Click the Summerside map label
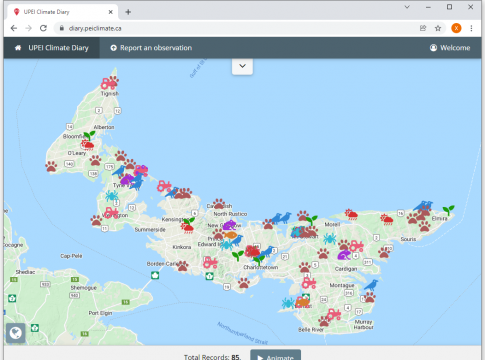This screenshot has width=485, height=360. (x=150, y=230)
